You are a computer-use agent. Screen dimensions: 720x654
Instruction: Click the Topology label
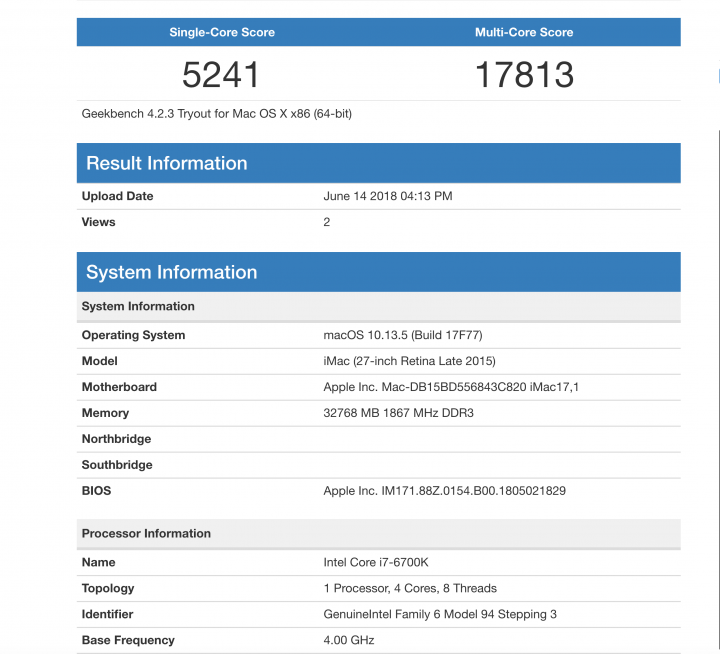pyautogui.click(x=108, y=588)
